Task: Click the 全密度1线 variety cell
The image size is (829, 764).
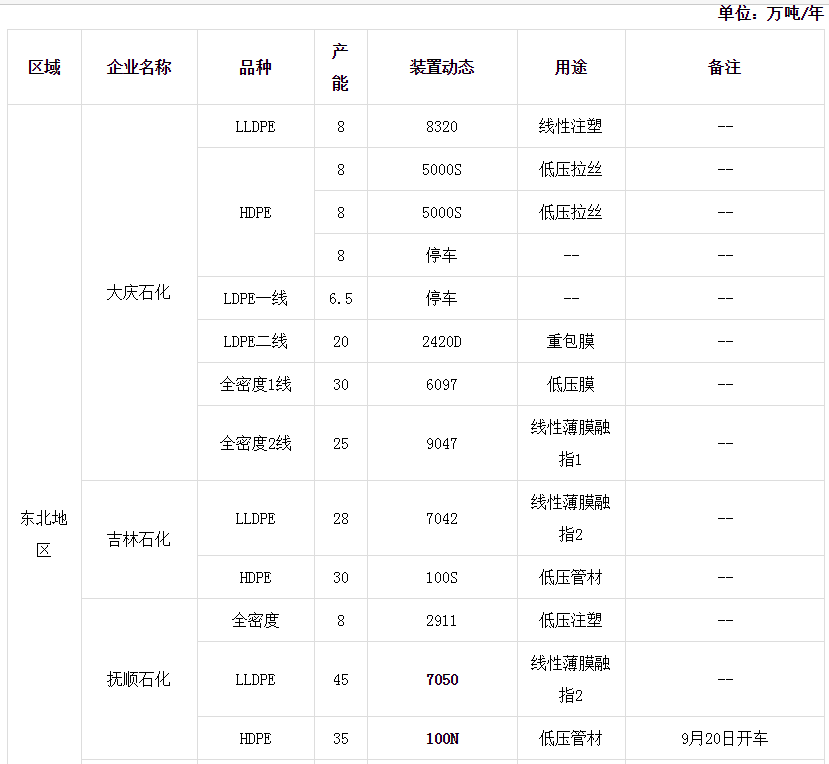Action: 255,384
